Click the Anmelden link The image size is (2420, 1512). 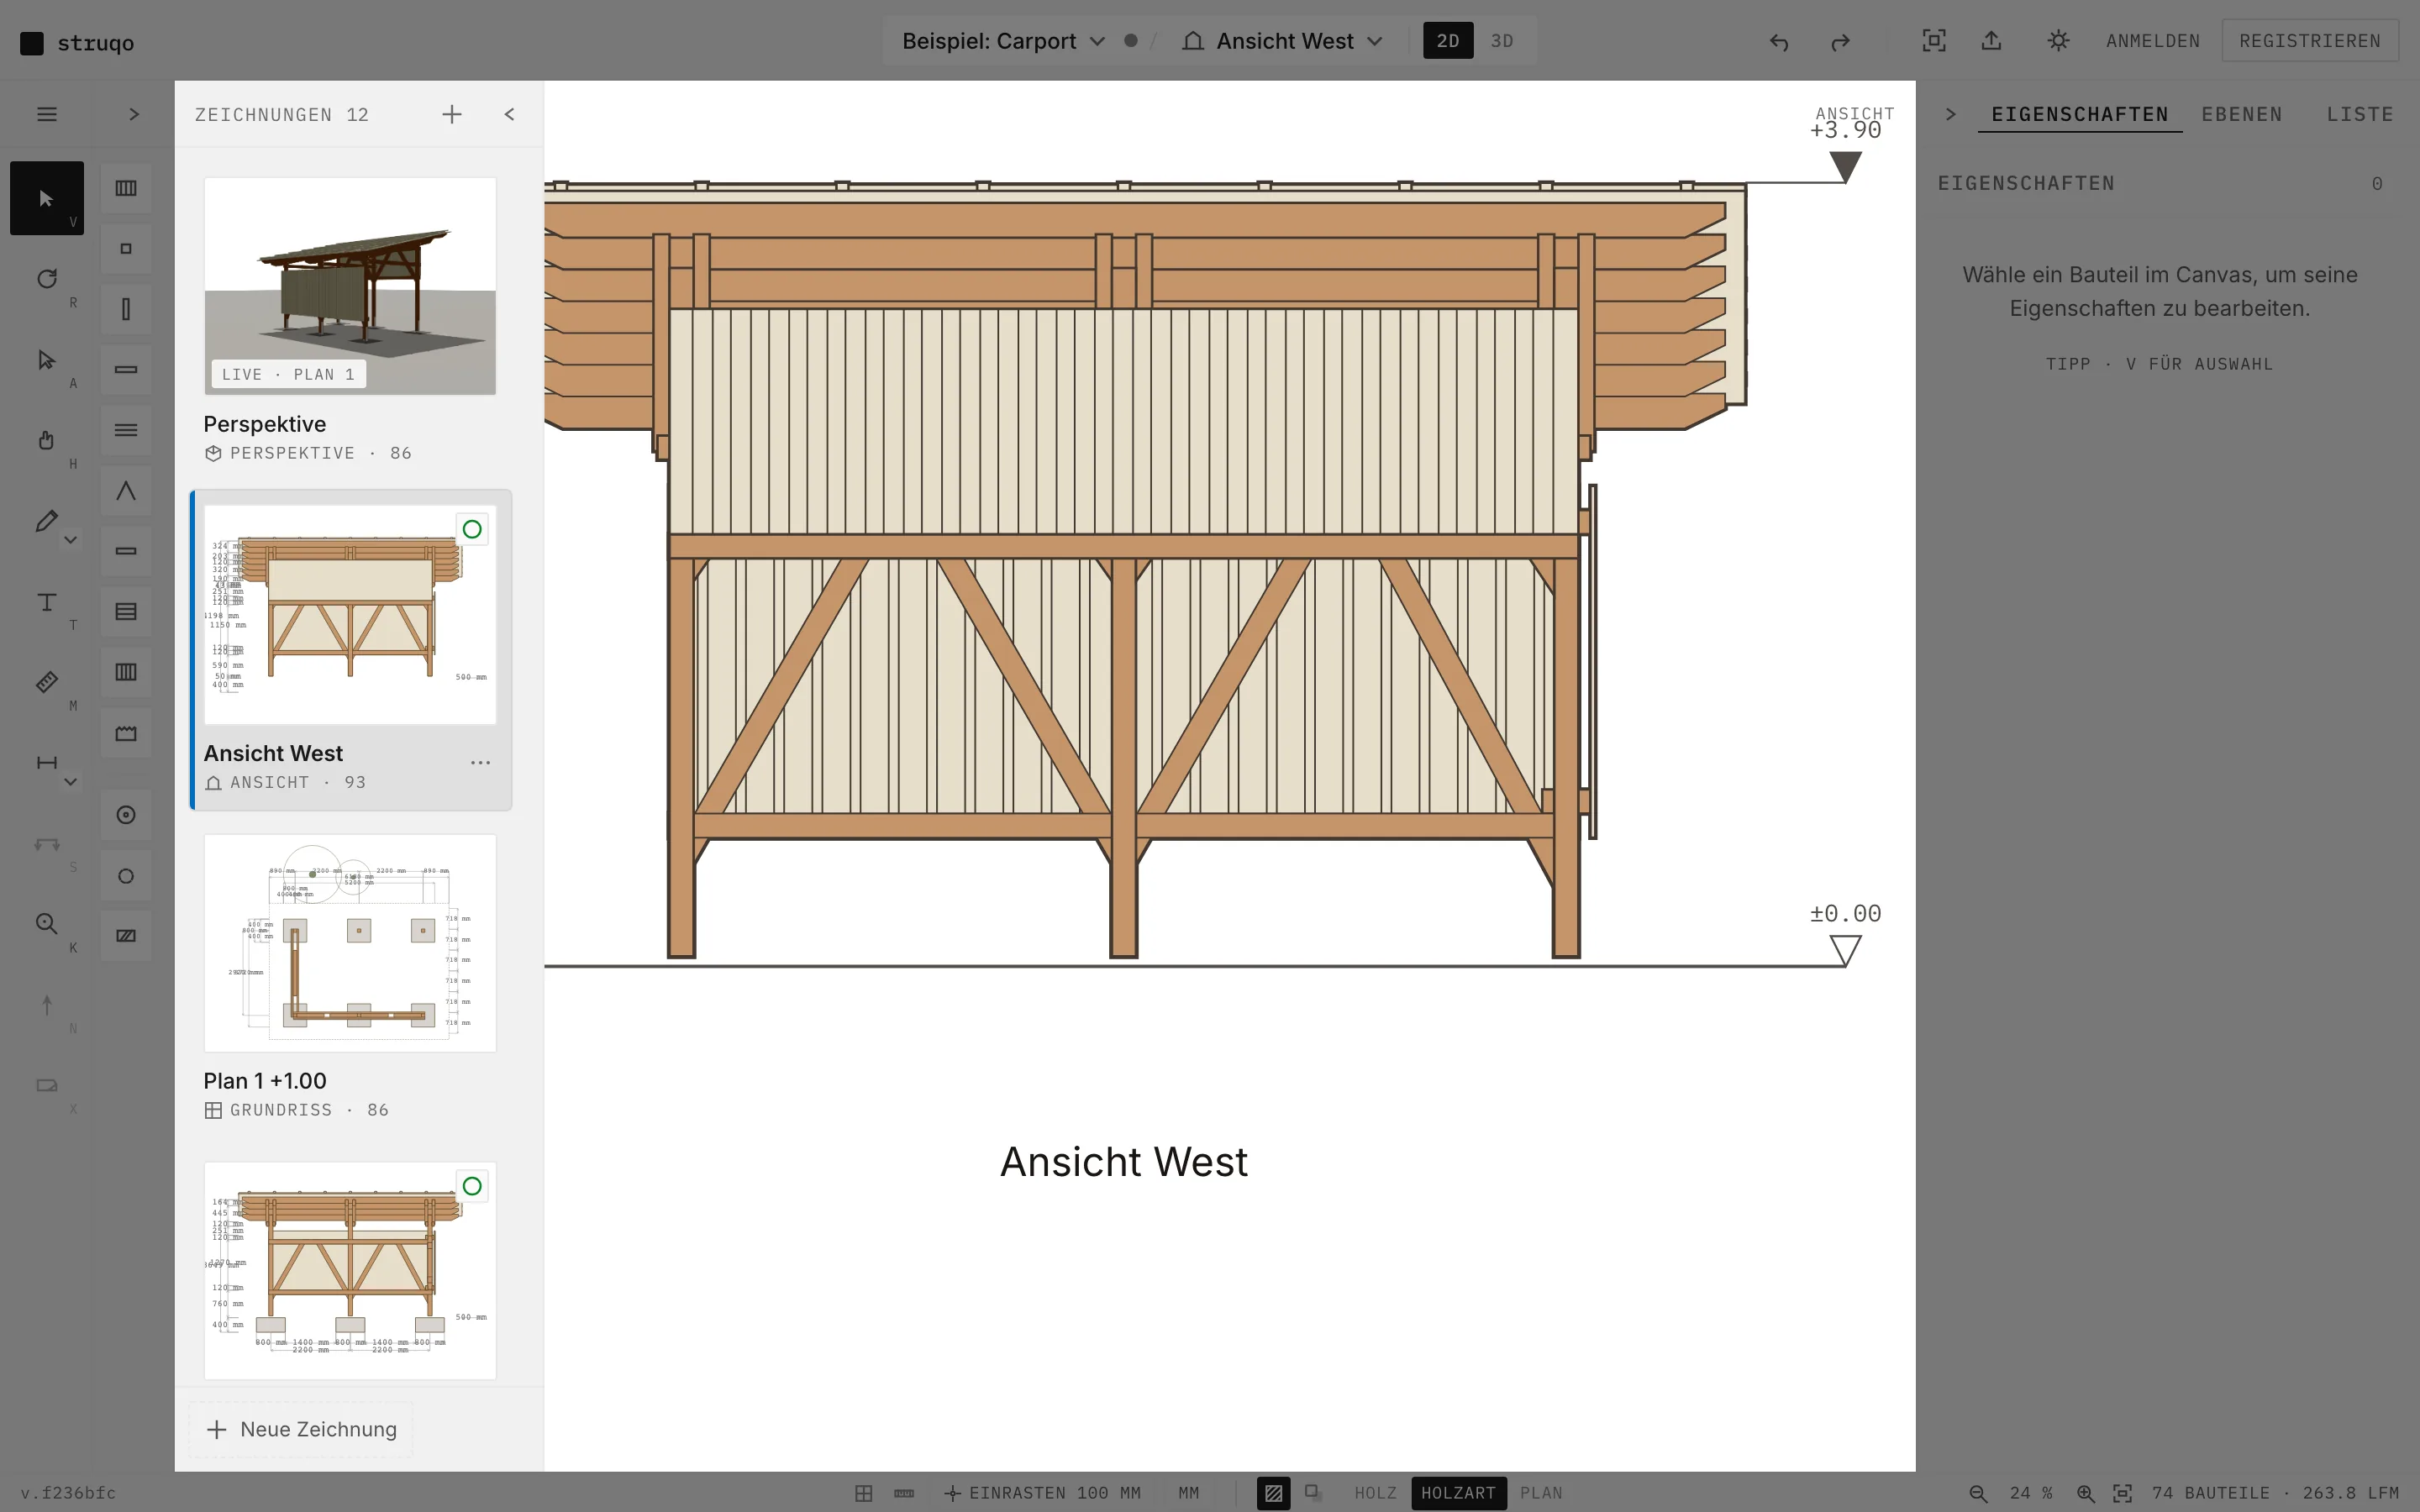[x=2152, y=41]
